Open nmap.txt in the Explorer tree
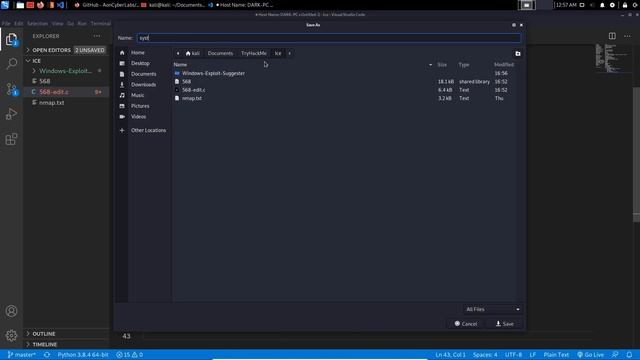Image resolution: width=640 pixels, height=360 pixels. pyautogui.click(x=65, y=102)
